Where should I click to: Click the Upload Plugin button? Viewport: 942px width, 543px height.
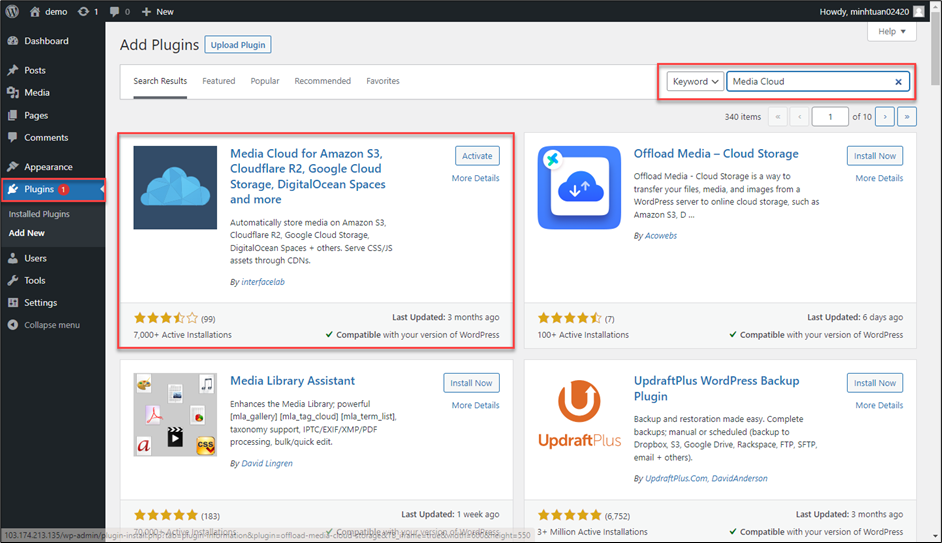click(238, 45)
